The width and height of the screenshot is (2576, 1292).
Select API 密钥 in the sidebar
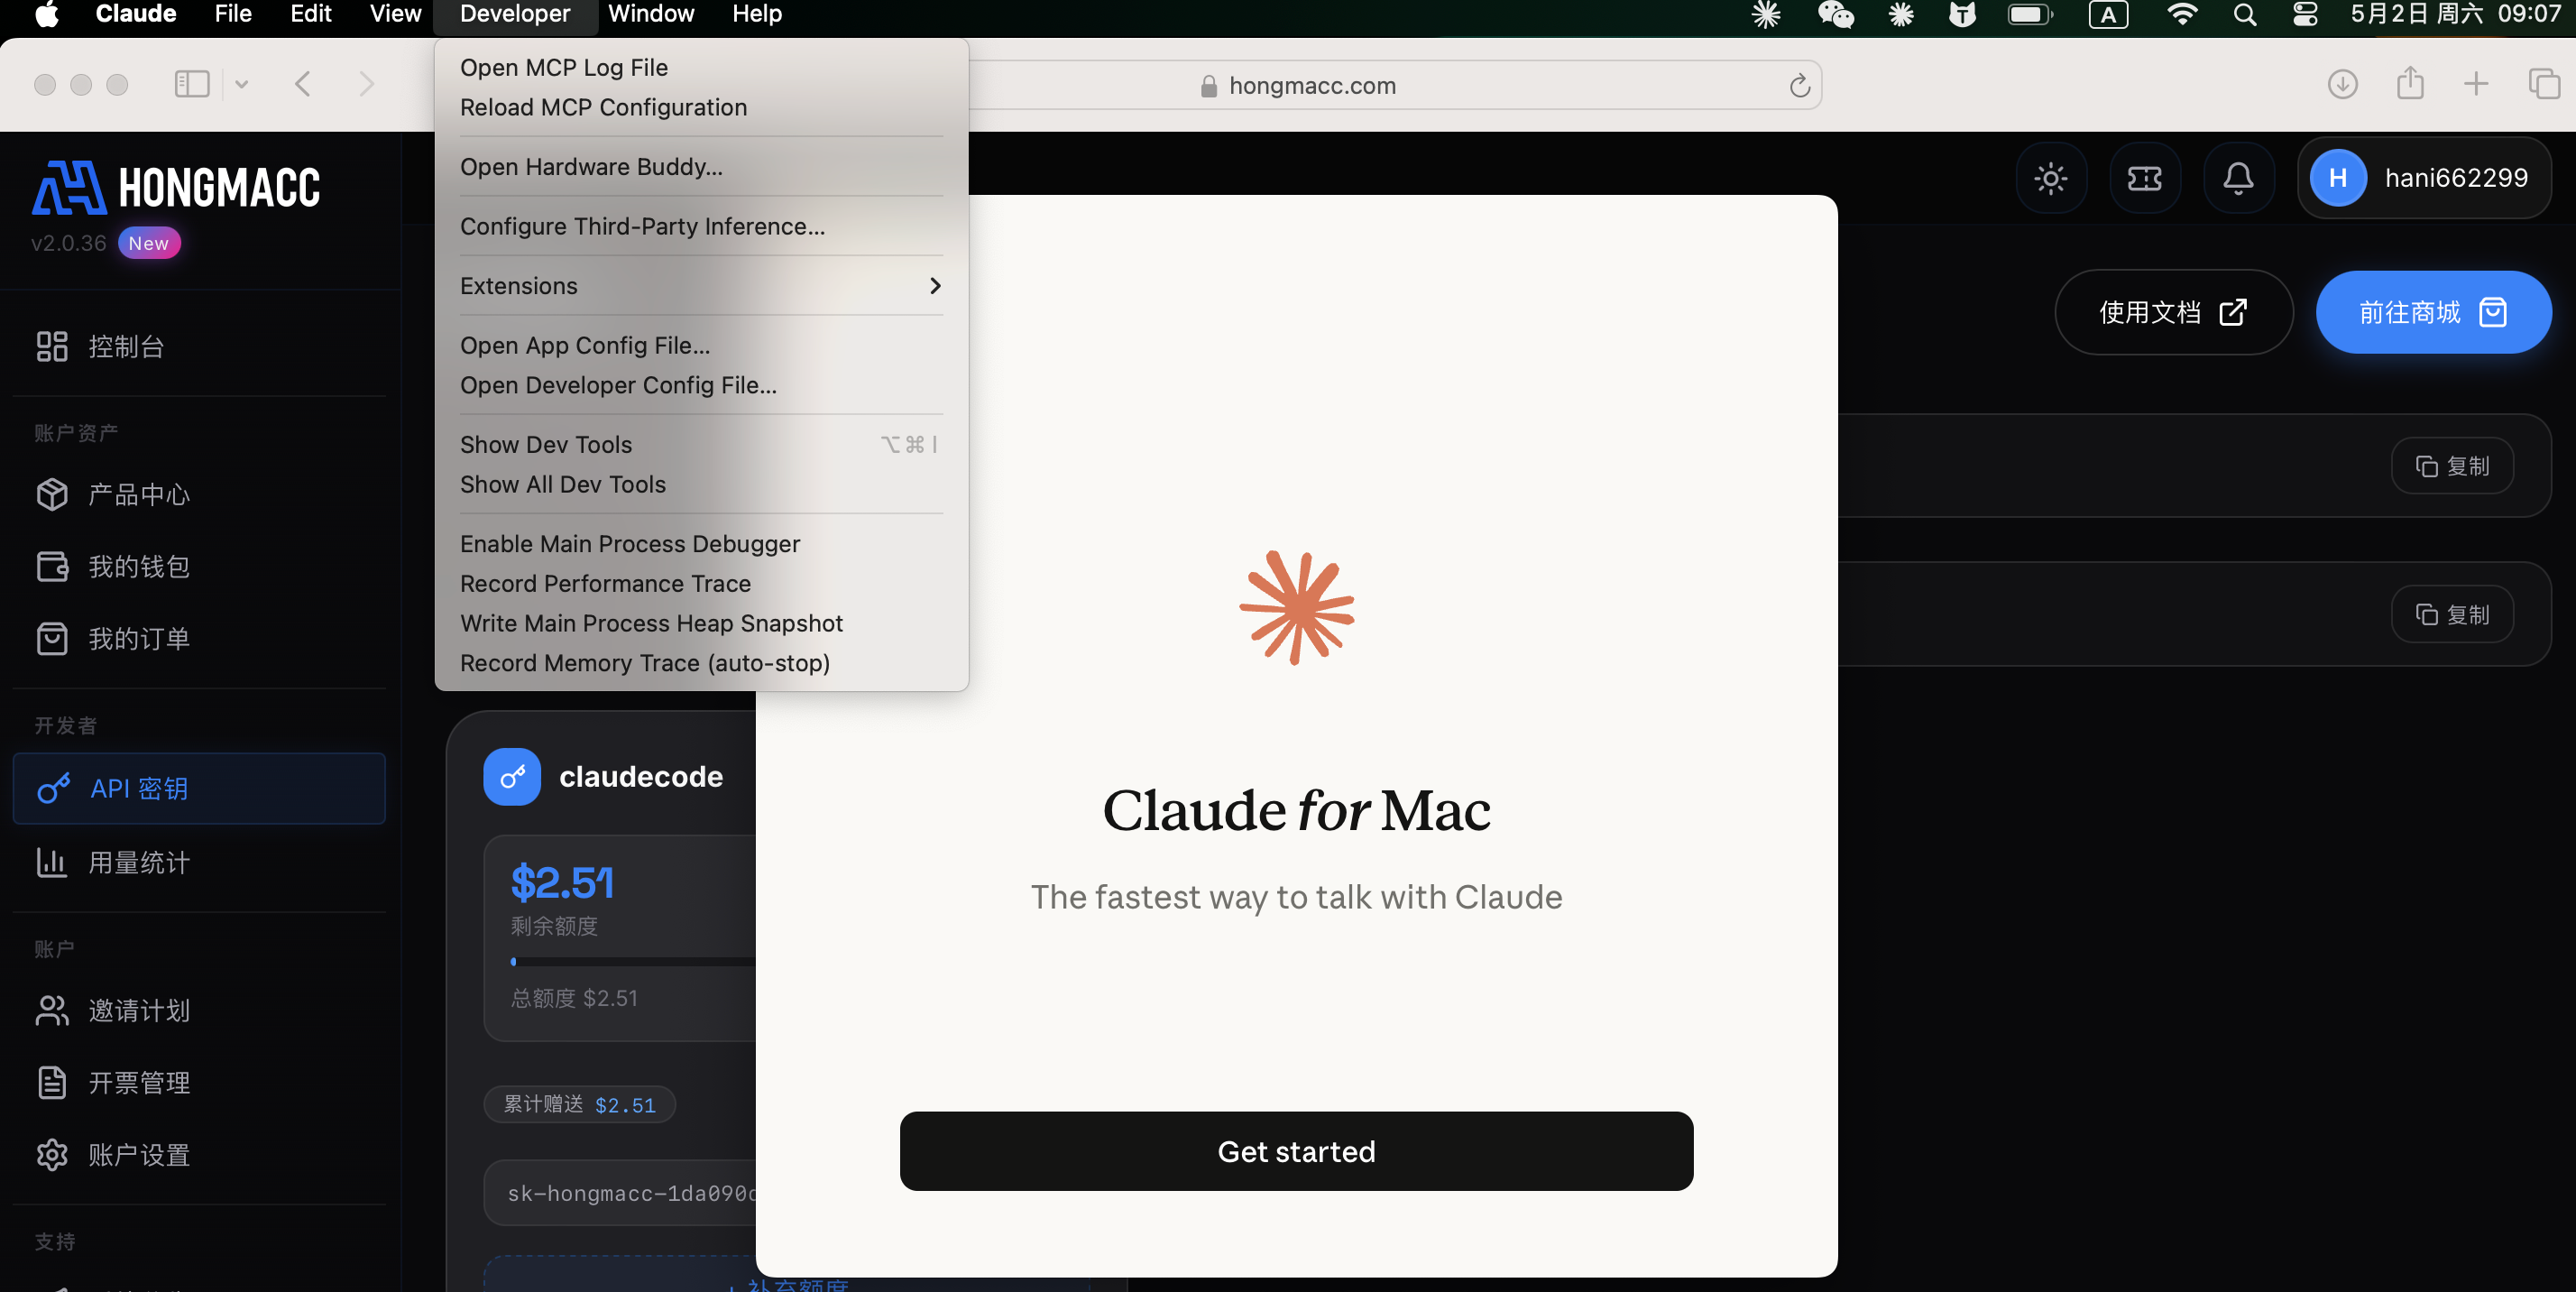200,789
